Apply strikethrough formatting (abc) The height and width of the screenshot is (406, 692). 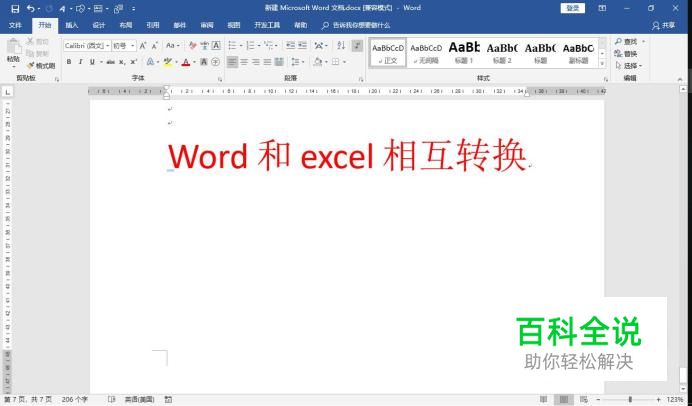coord(110,62)
